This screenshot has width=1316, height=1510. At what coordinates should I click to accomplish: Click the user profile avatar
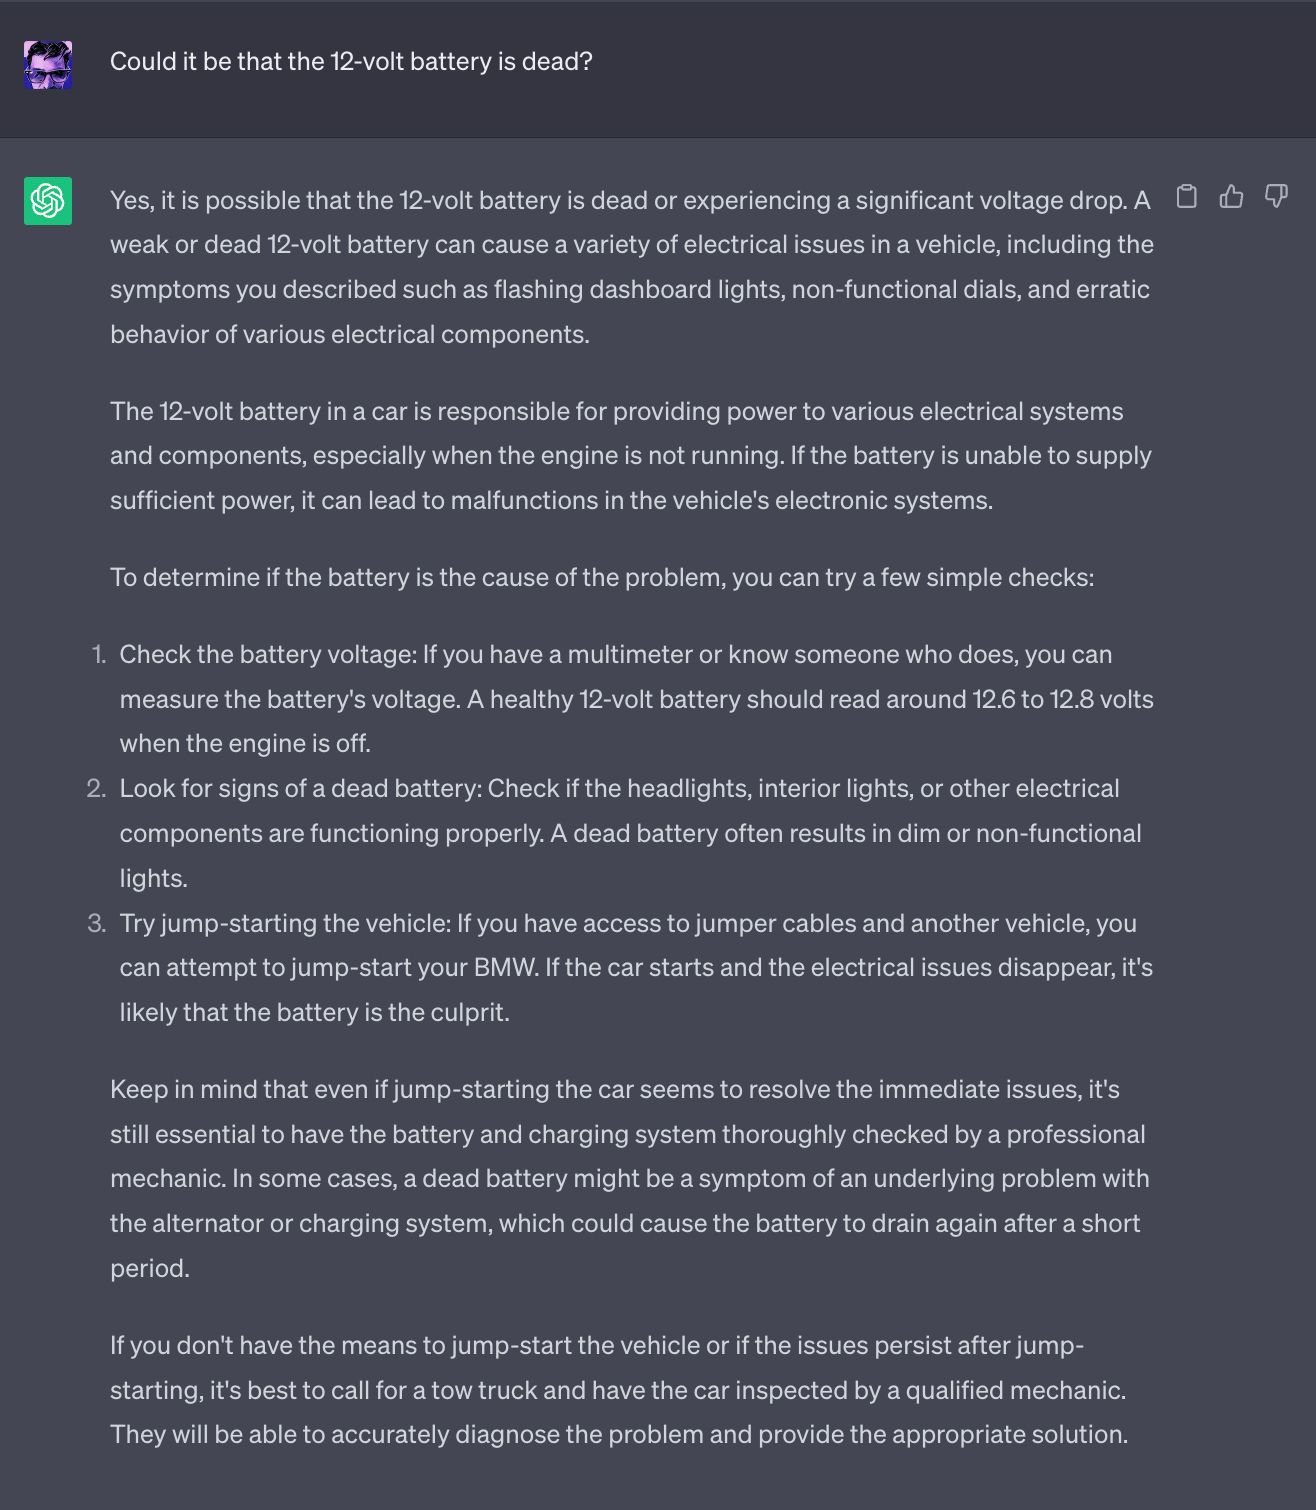48,65
